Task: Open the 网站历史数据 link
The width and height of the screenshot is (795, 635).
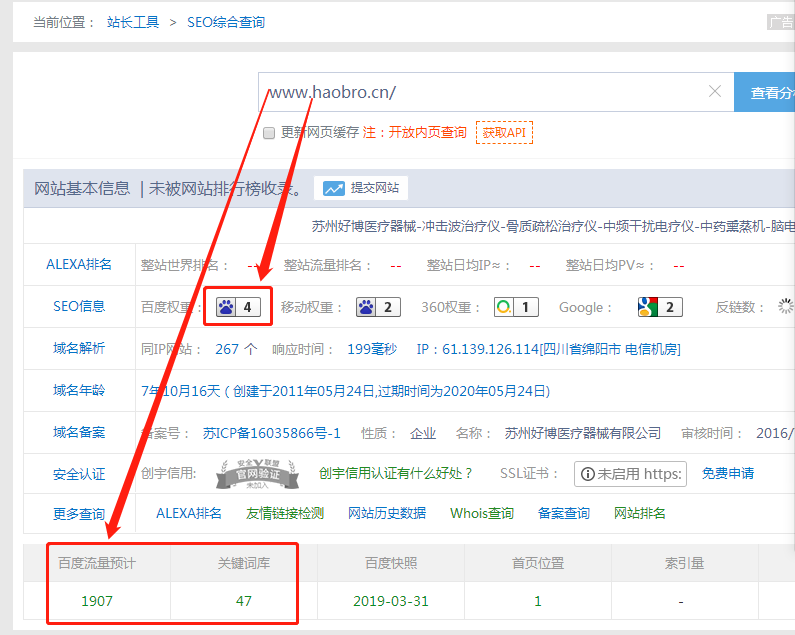Action: 386,513
